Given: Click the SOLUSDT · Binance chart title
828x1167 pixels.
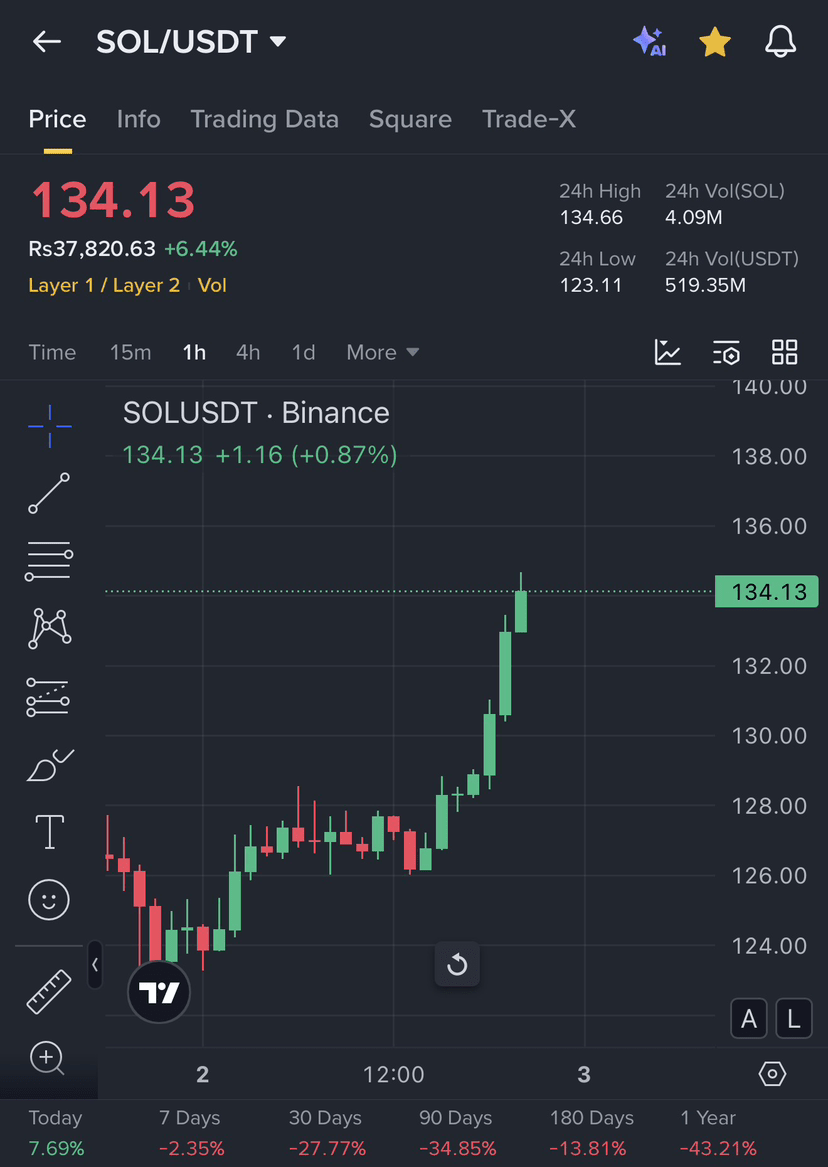Looking at the screenshot, I should pyautogui.click(x=256, y=413).
